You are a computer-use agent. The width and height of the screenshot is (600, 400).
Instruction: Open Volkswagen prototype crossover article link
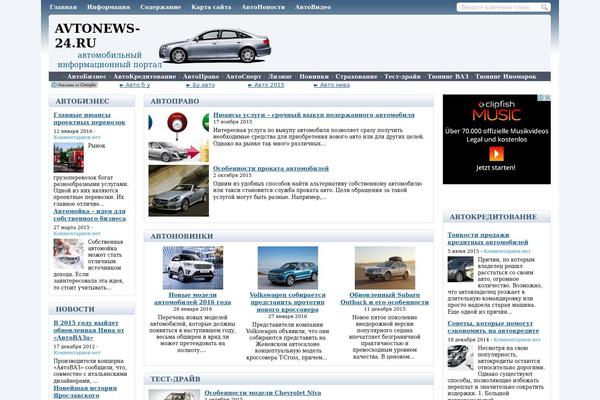pos(287,302)
